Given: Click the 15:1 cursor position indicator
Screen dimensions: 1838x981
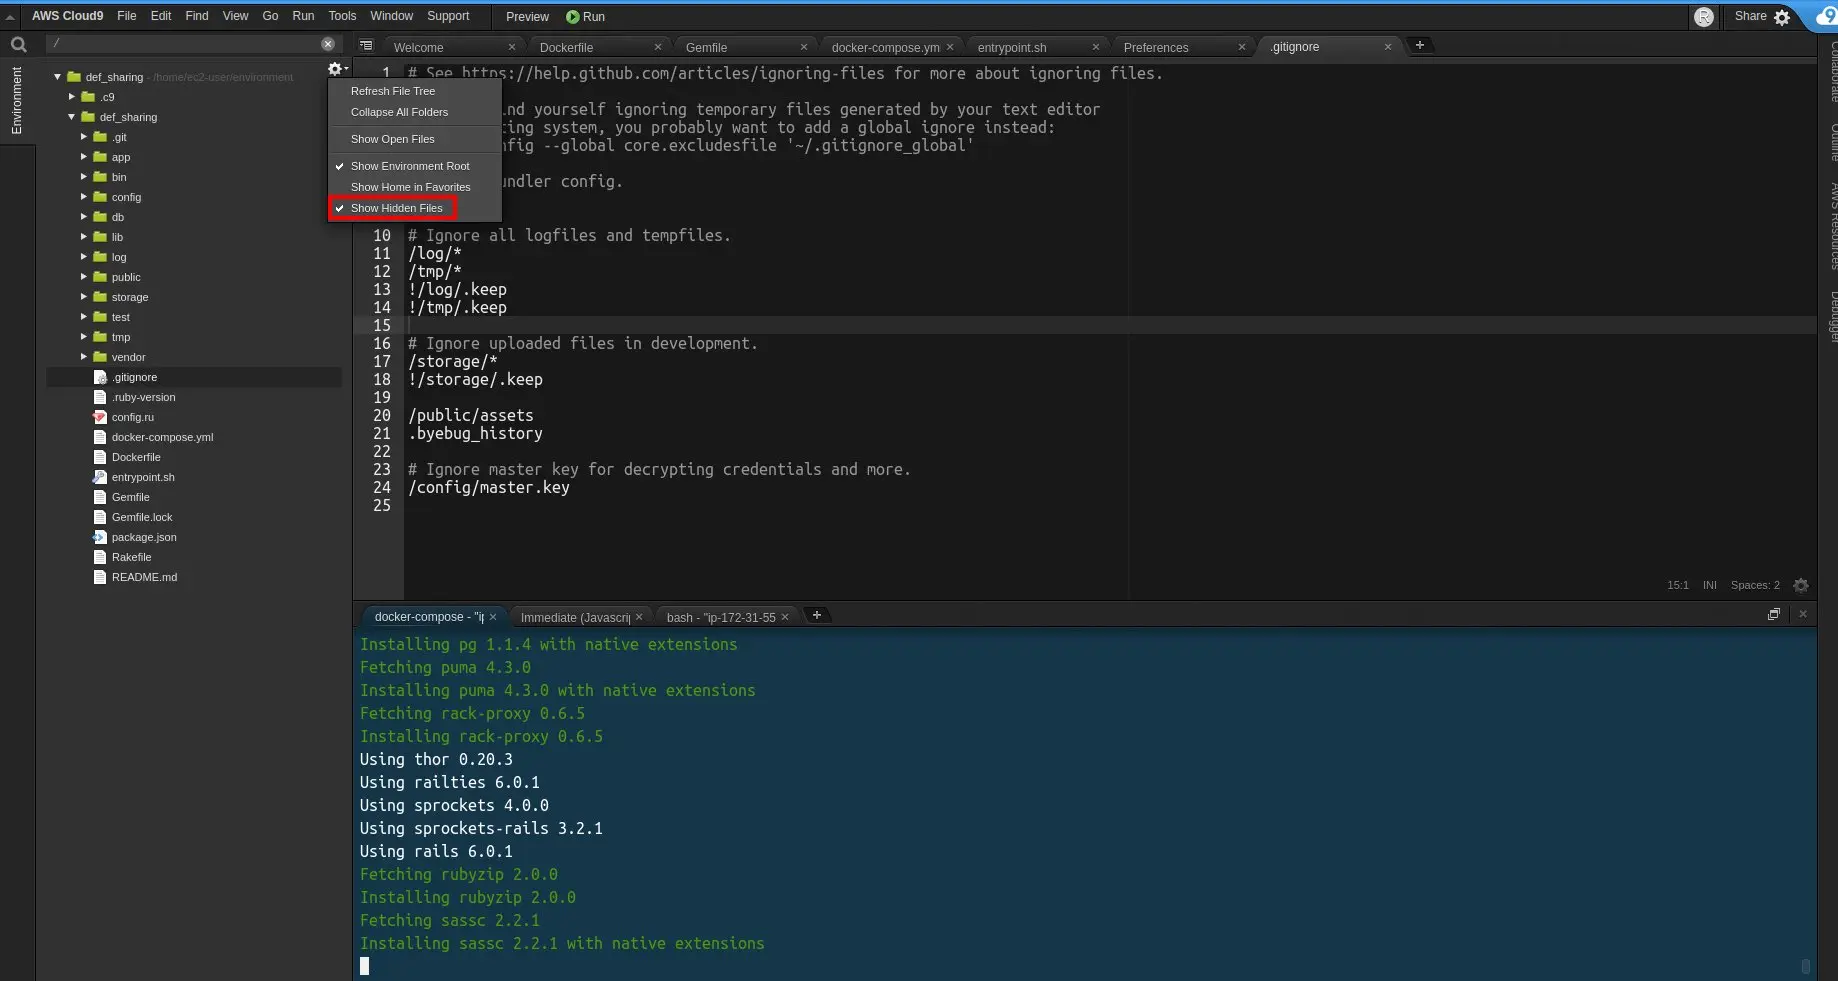Looking at the screenshot, I should click(x=1677, y=585).
